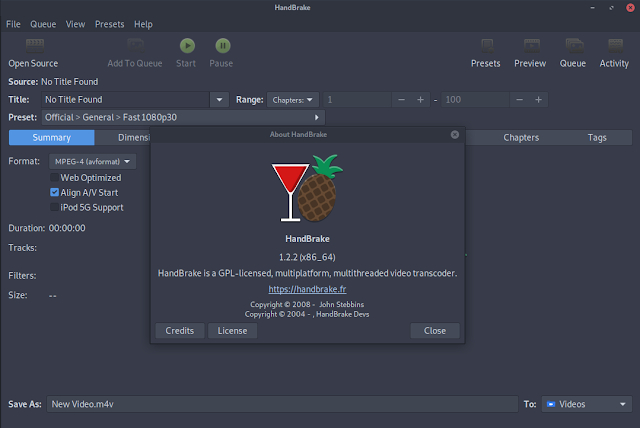Screen dimensions: 640x428
Task: Open the File menu
Action: 13,24
